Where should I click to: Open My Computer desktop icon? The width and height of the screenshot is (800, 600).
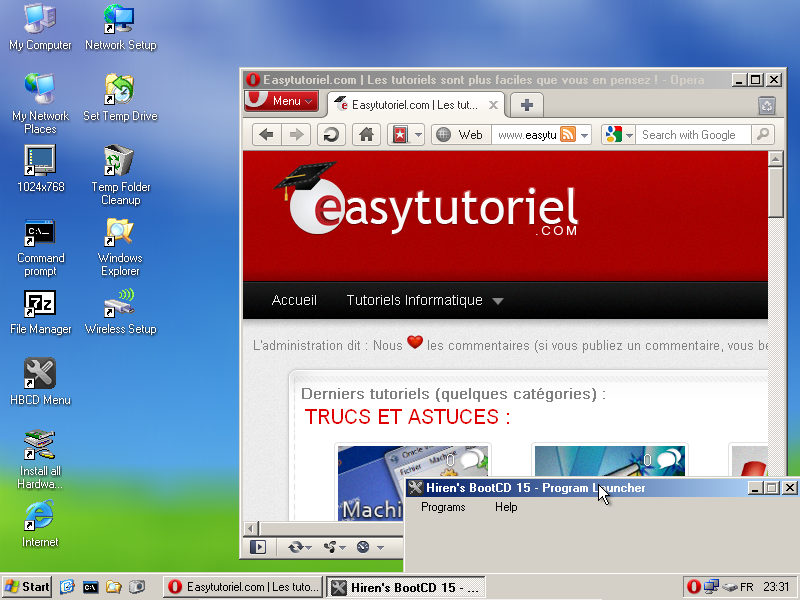click(40, 28)
